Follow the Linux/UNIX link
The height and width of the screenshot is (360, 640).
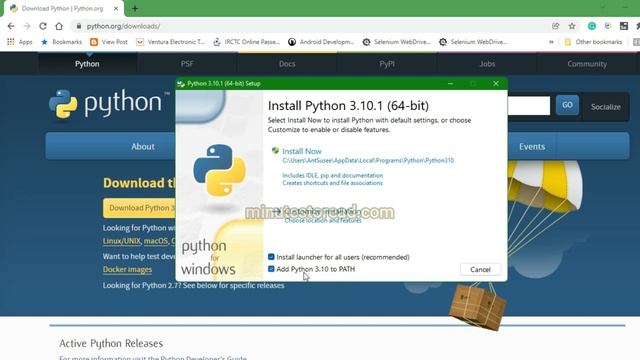[122, 241]
